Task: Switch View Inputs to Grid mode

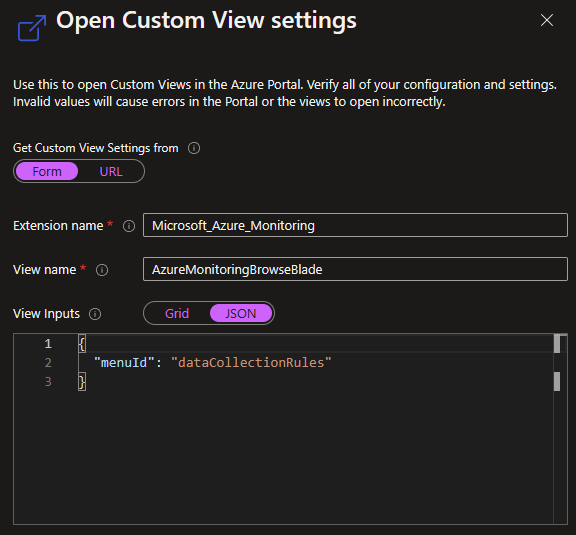Action: [x=177, y=313]
